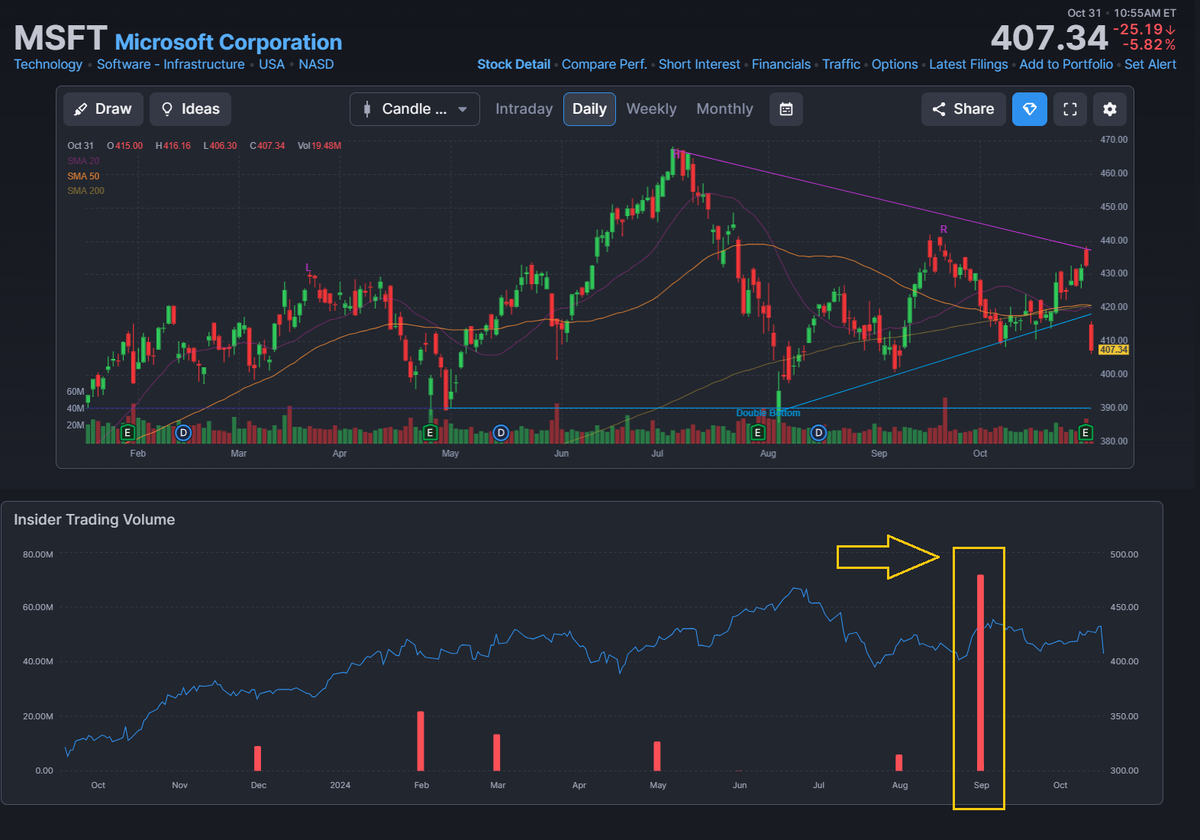Open the Short Interest menu item
This screenshot has height=840, width=1200.
(x=700, y=64)
